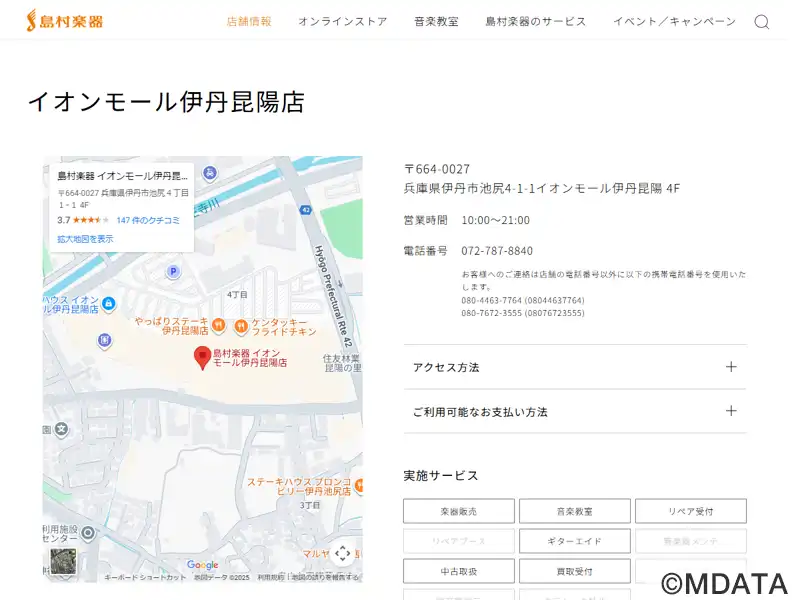Expand アクセス方法 section
This screenshot has height=600, width=800.
click(x=575, y=367)
